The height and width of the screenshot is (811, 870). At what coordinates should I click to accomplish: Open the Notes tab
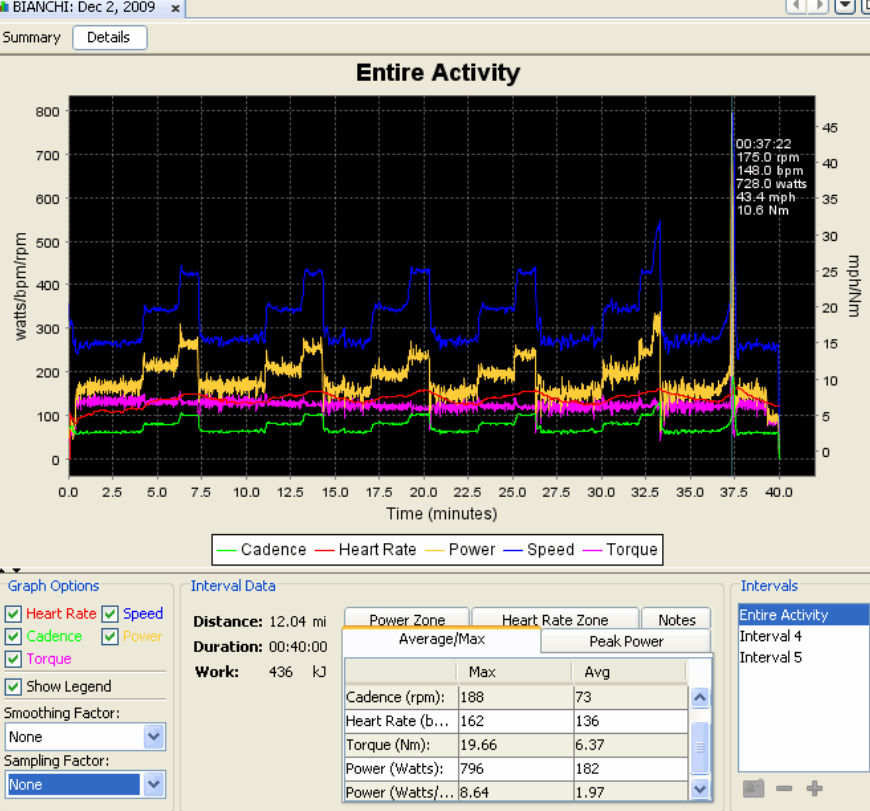pyautogui.click(x=676, y=619)
